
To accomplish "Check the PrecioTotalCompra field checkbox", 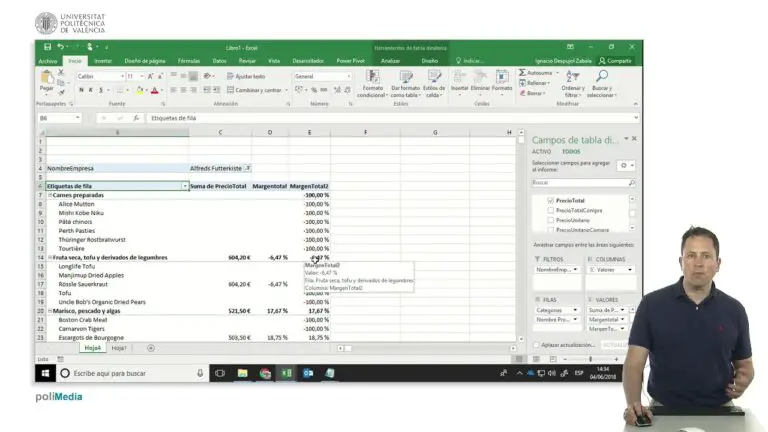I will (x=551, y=210).
